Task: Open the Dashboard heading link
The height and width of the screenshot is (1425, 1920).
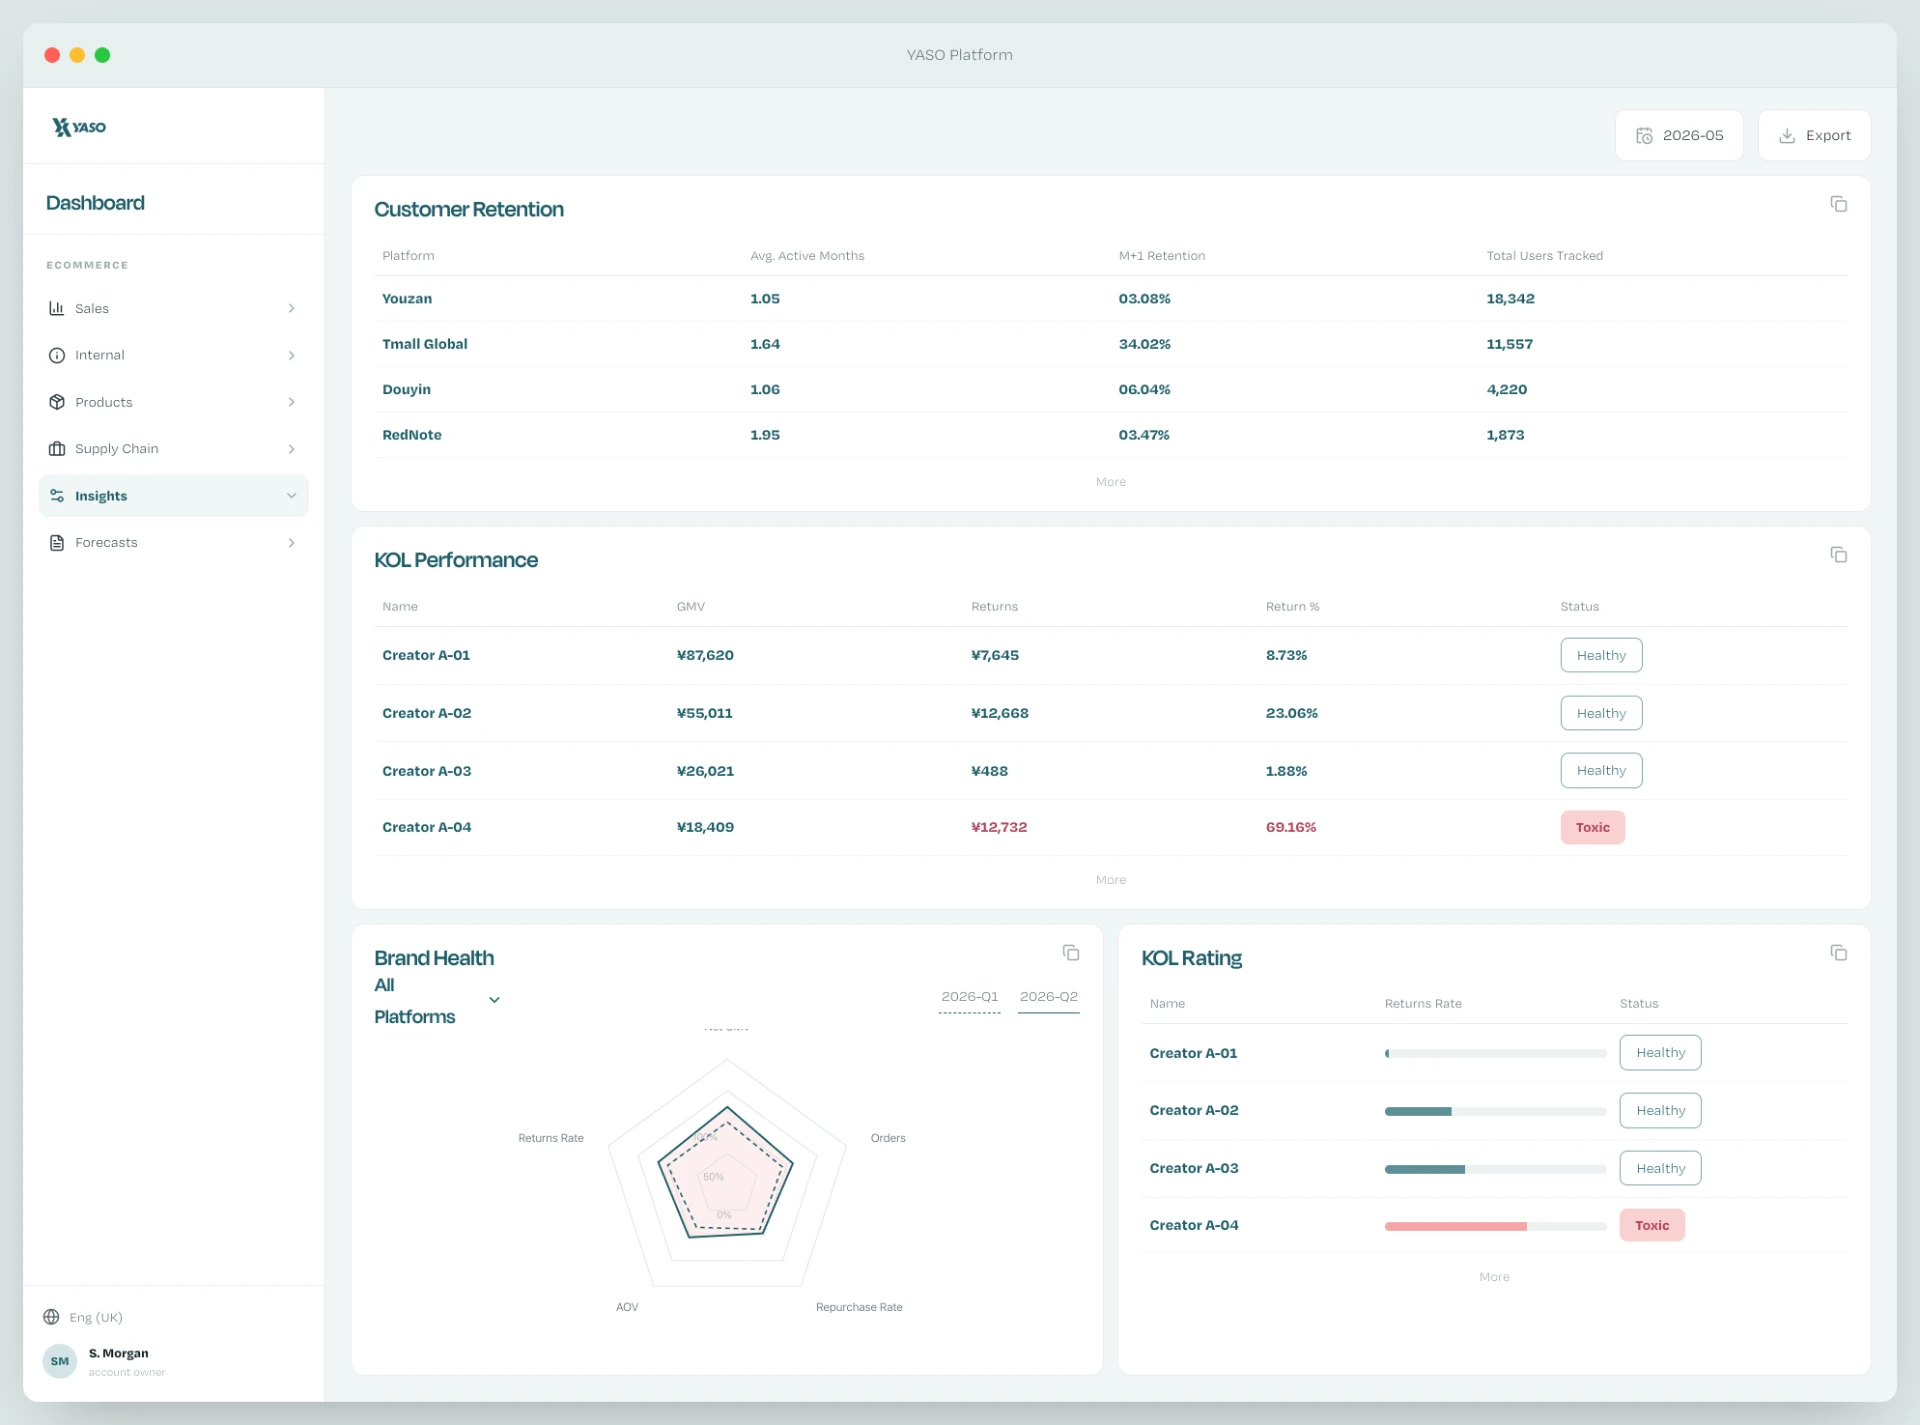Action: pos(95,203)
